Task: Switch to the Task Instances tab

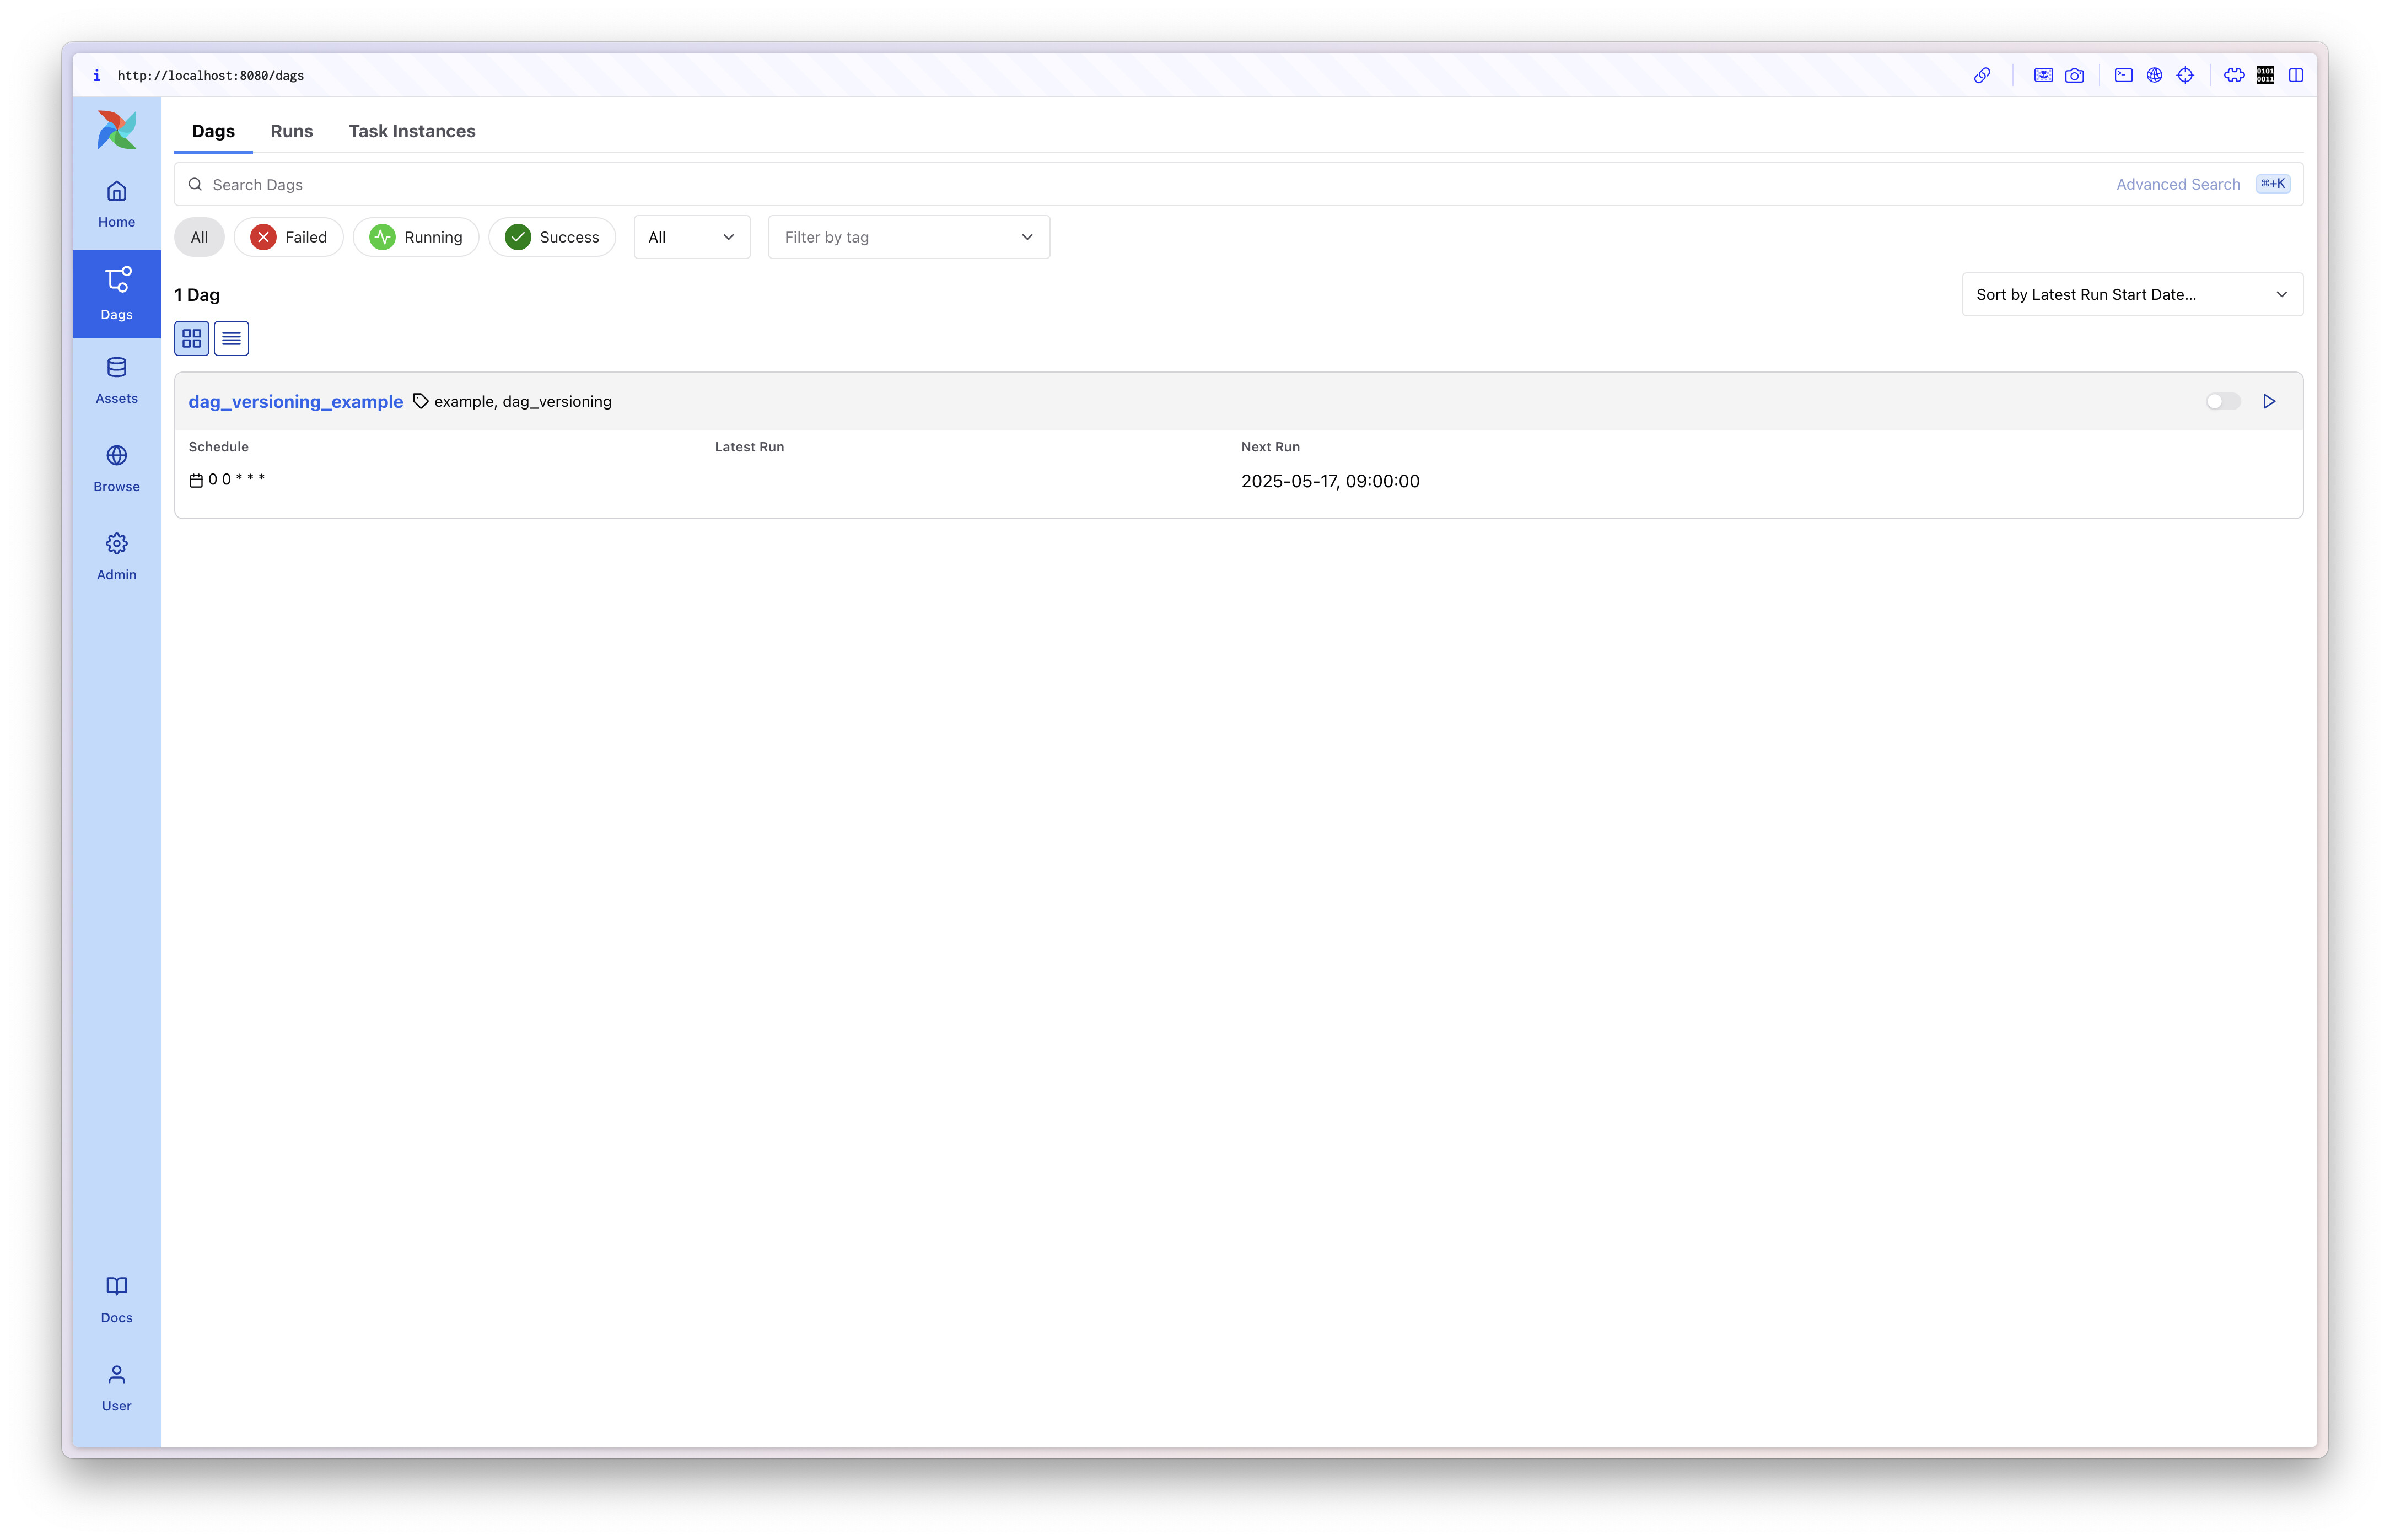Action: 411,131
